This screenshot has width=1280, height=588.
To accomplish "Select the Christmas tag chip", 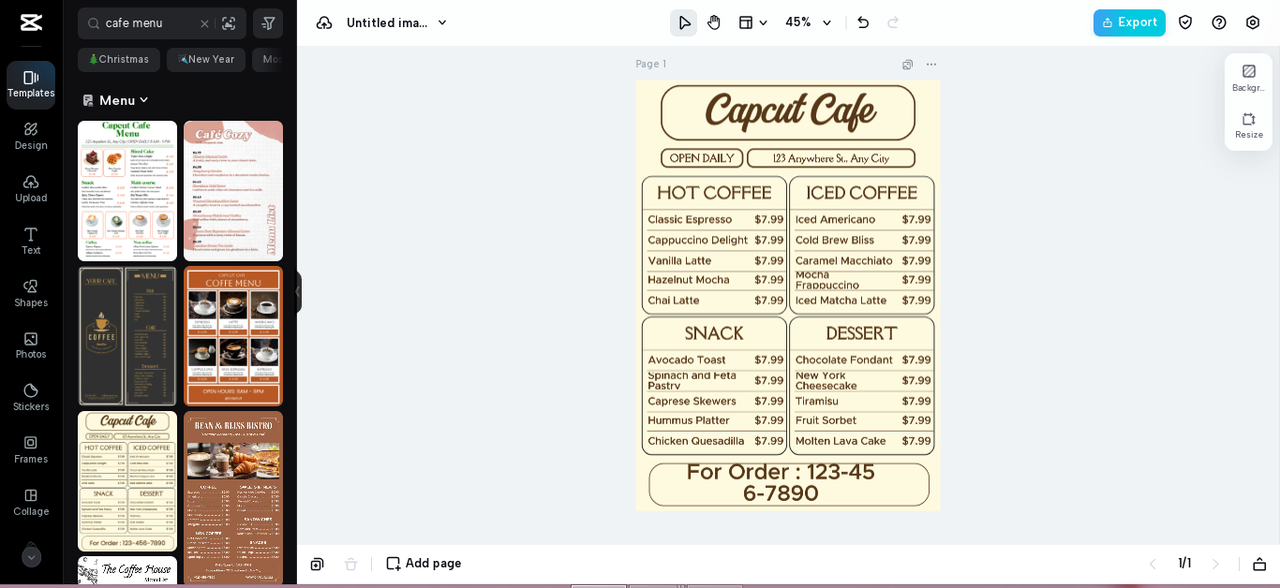I will [119, 60].
